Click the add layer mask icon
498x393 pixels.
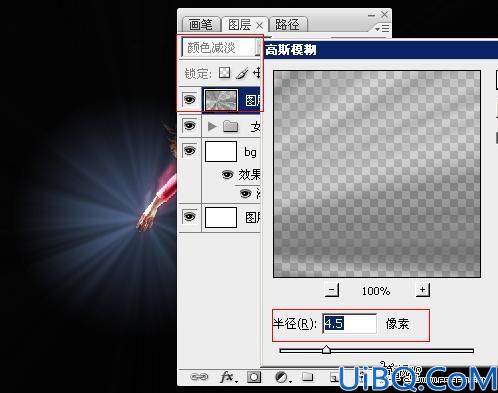click(x=254, y=377)
